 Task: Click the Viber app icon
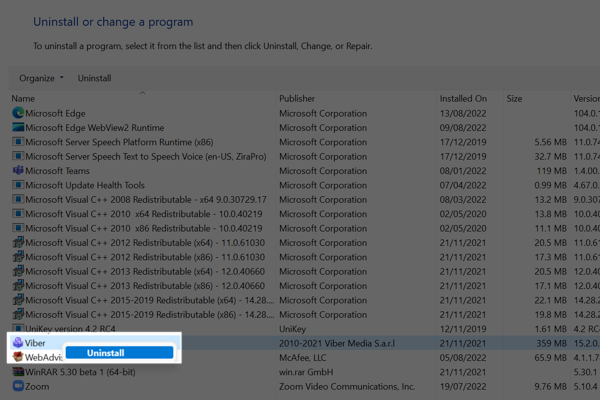pos(18,343)
